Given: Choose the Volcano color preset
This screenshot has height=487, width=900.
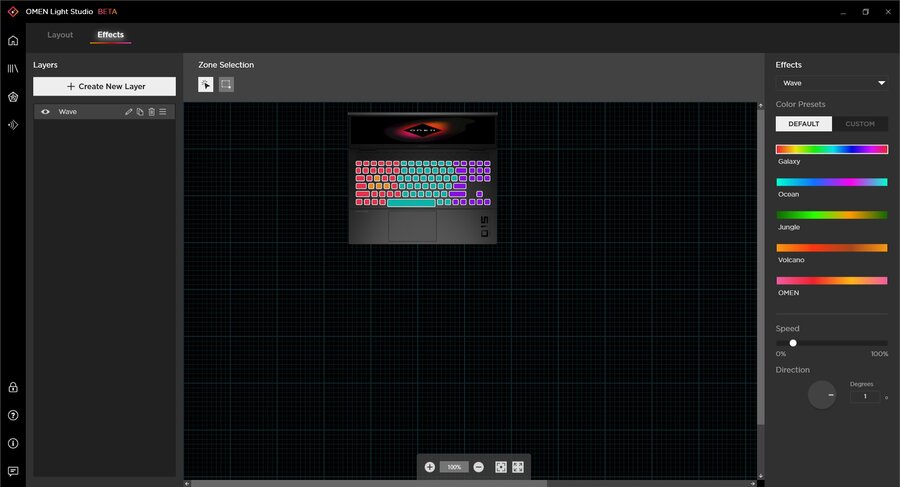Looking at the screenshot, I should tap(832, 248).
